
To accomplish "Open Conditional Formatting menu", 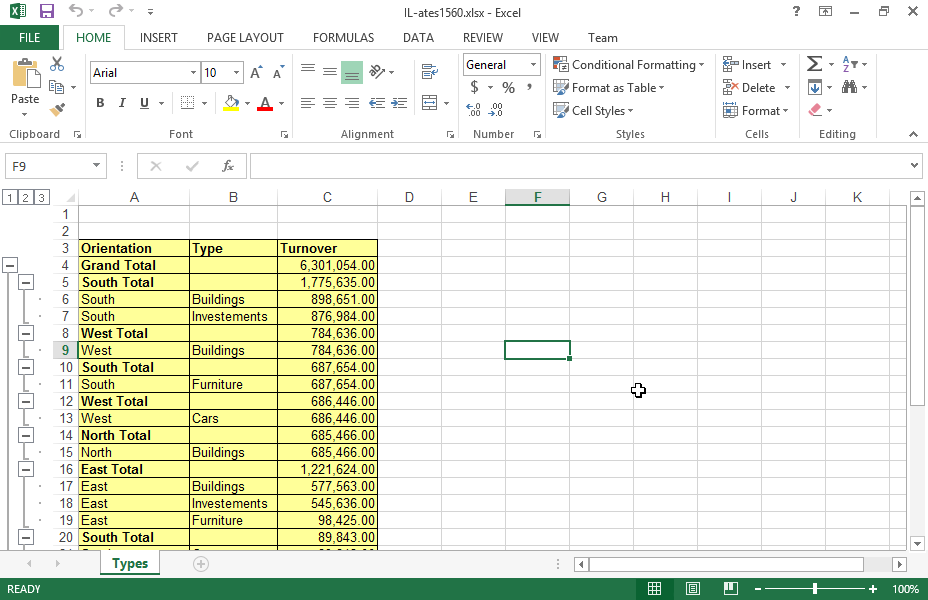I will pyautogui.click(x=628, y=65).
